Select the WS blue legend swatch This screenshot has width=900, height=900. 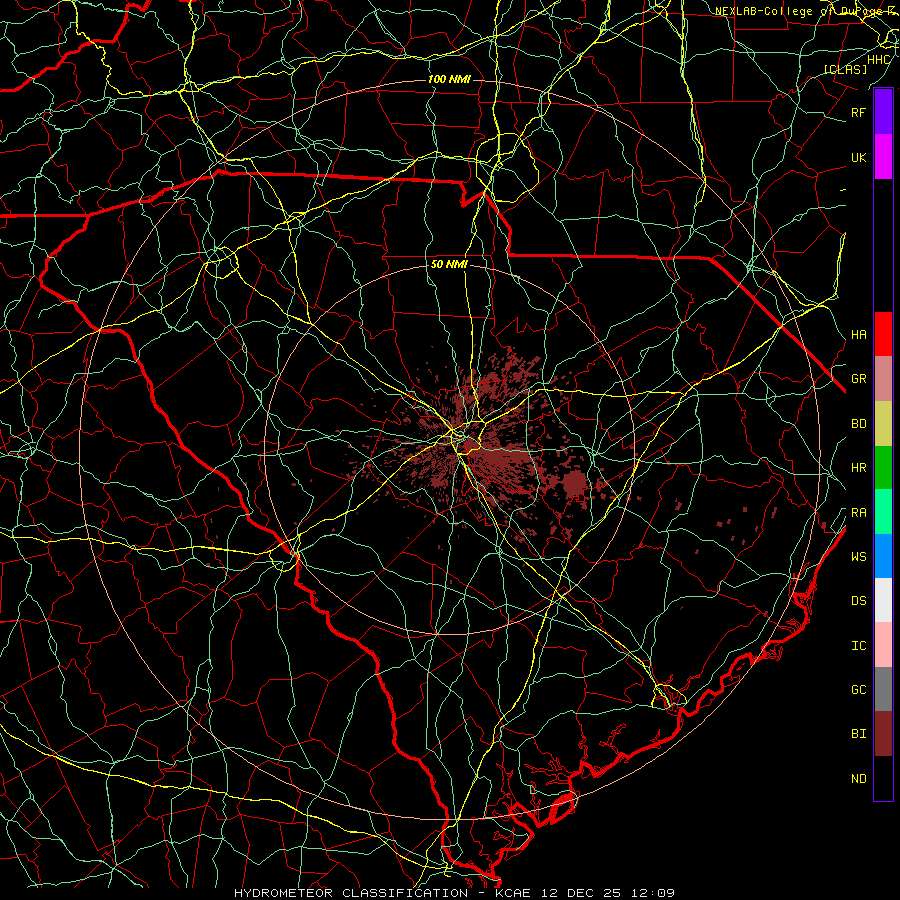(883, 556)
